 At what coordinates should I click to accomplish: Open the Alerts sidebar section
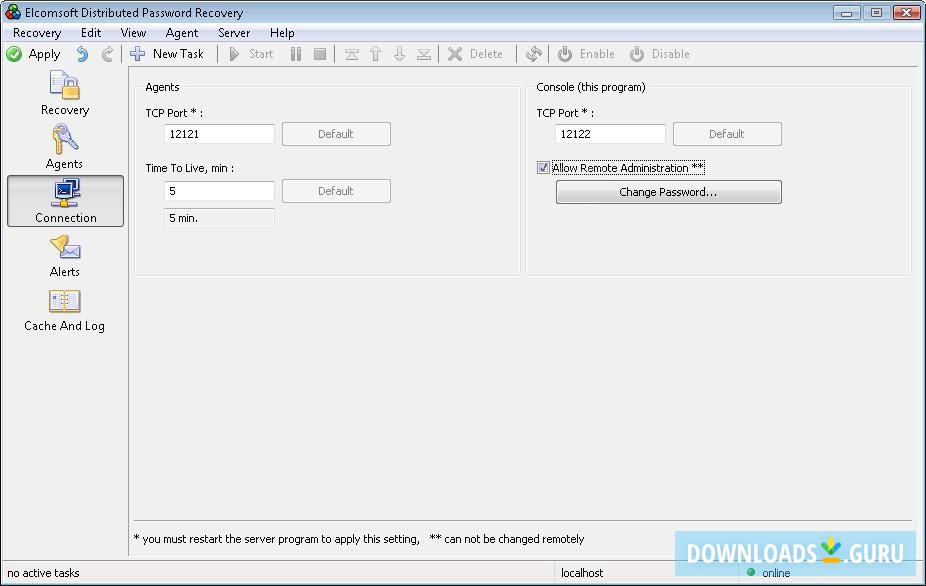coord(64,255)
